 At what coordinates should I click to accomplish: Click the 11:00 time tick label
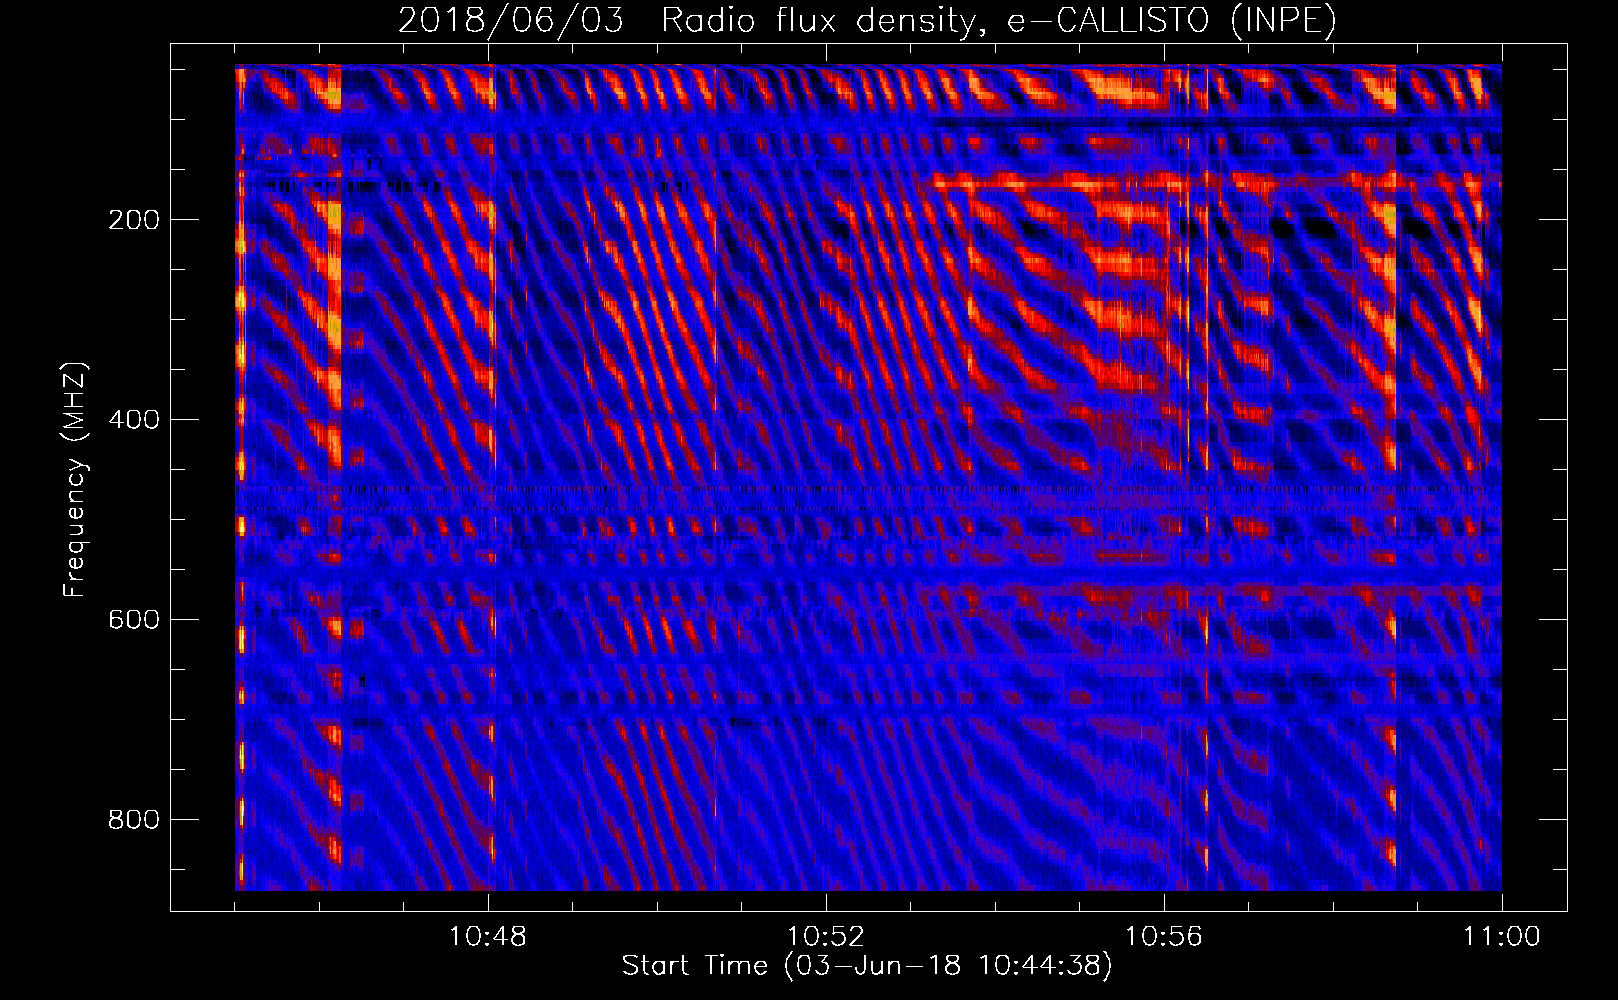1502,937
